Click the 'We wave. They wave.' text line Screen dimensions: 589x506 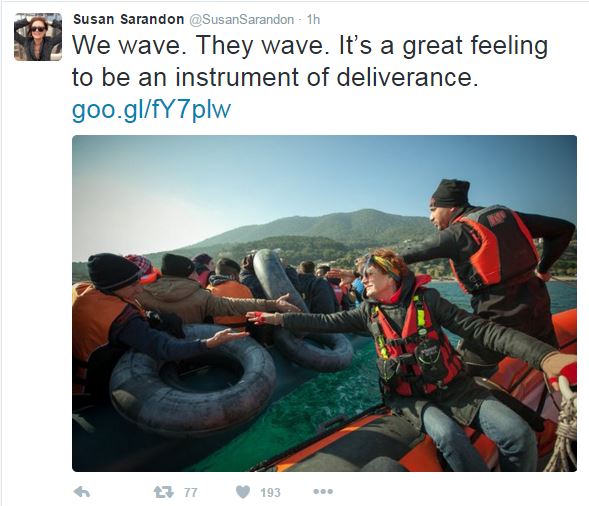[x=310, y=45]
